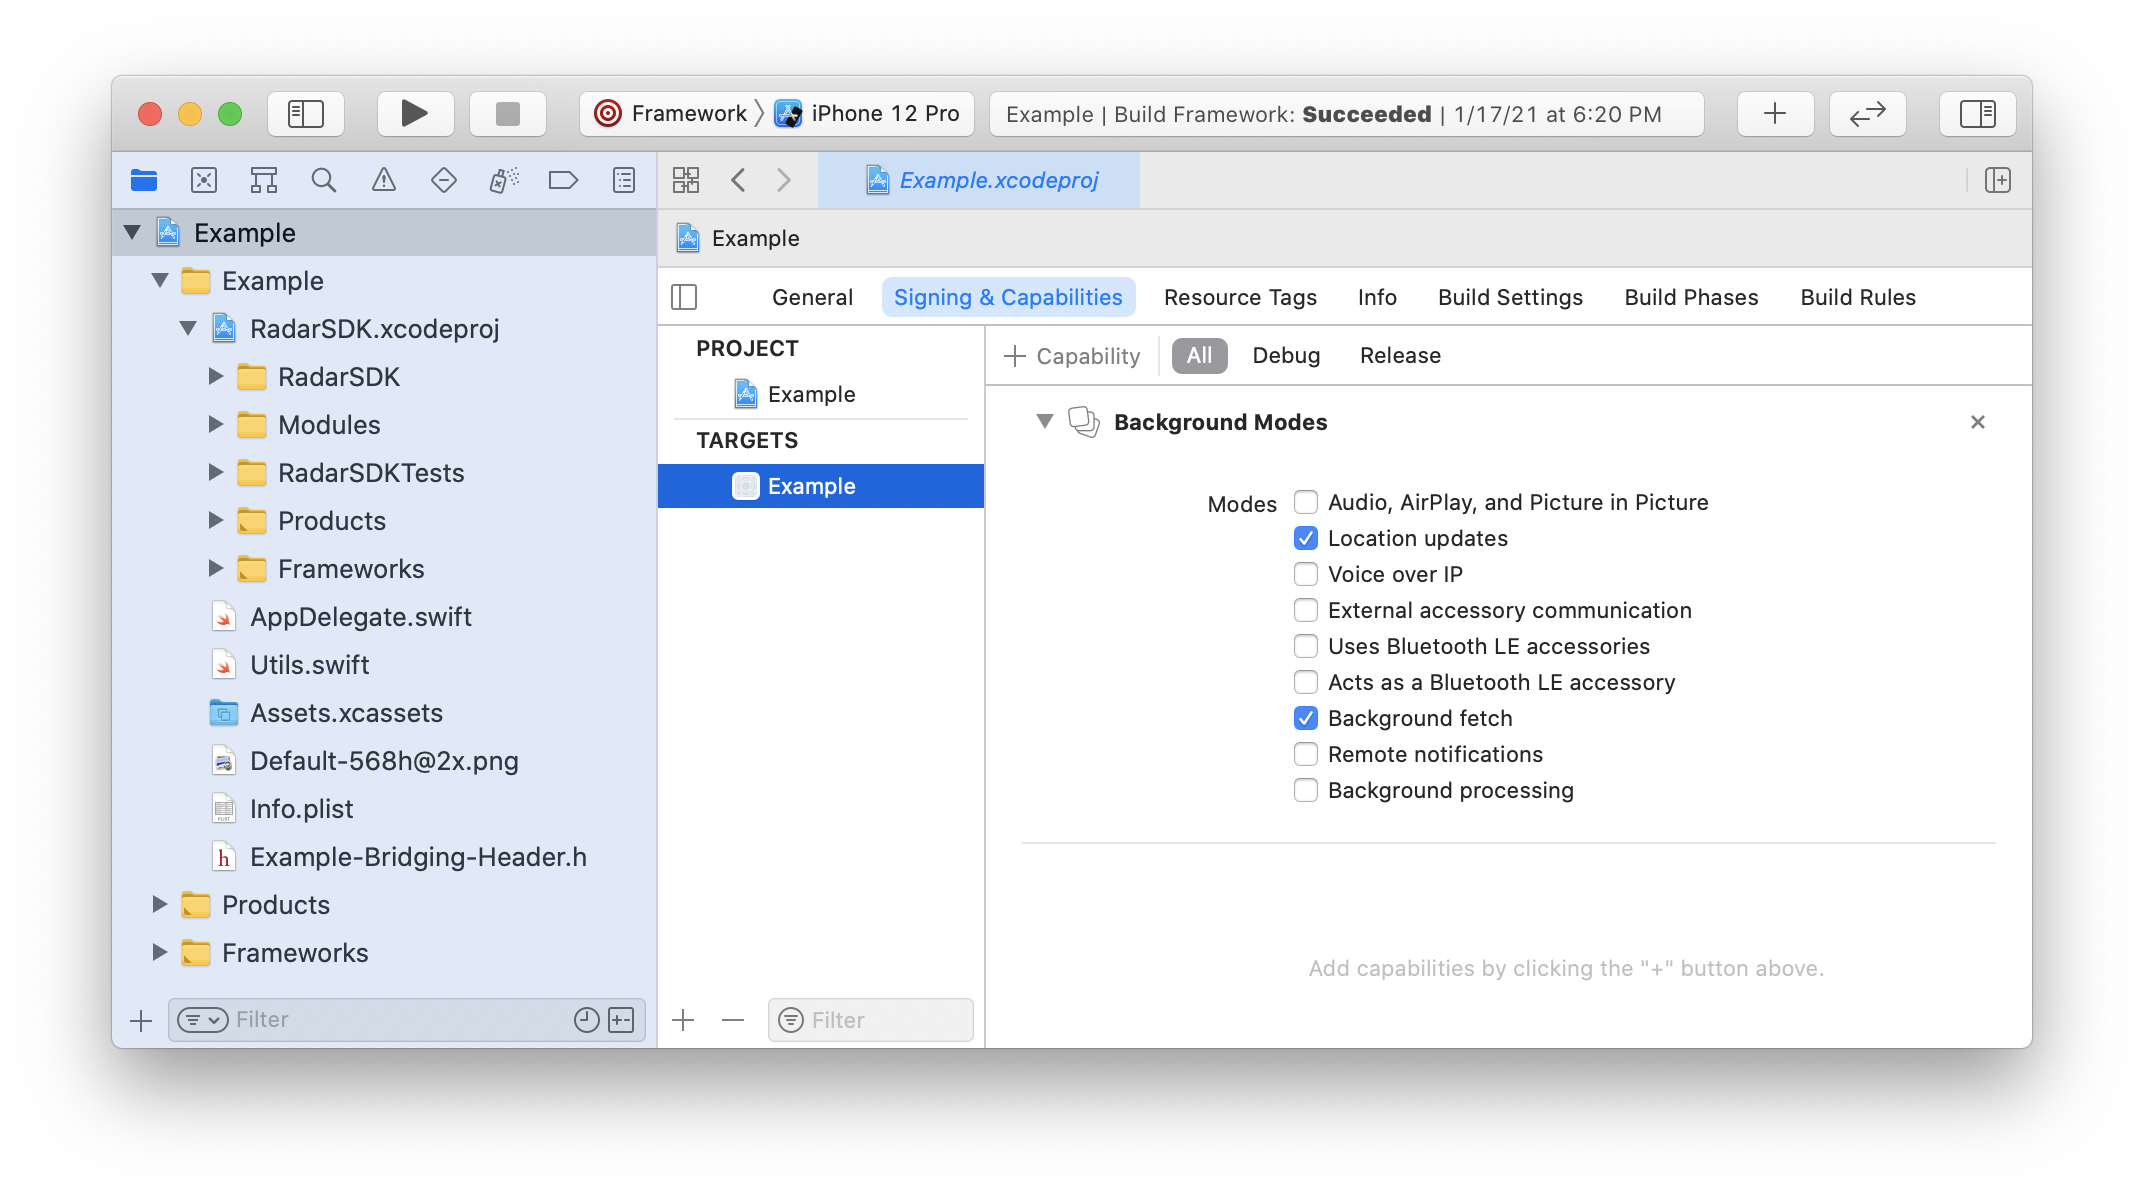
Task: Select the Build Settings tab
Action: [1509, 298]
